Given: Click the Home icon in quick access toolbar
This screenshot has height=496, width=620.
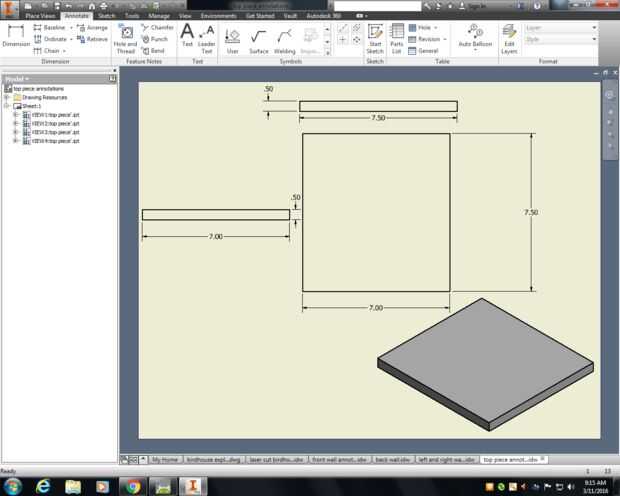Looking at the screenshot, I should click(x=92, y=6).
